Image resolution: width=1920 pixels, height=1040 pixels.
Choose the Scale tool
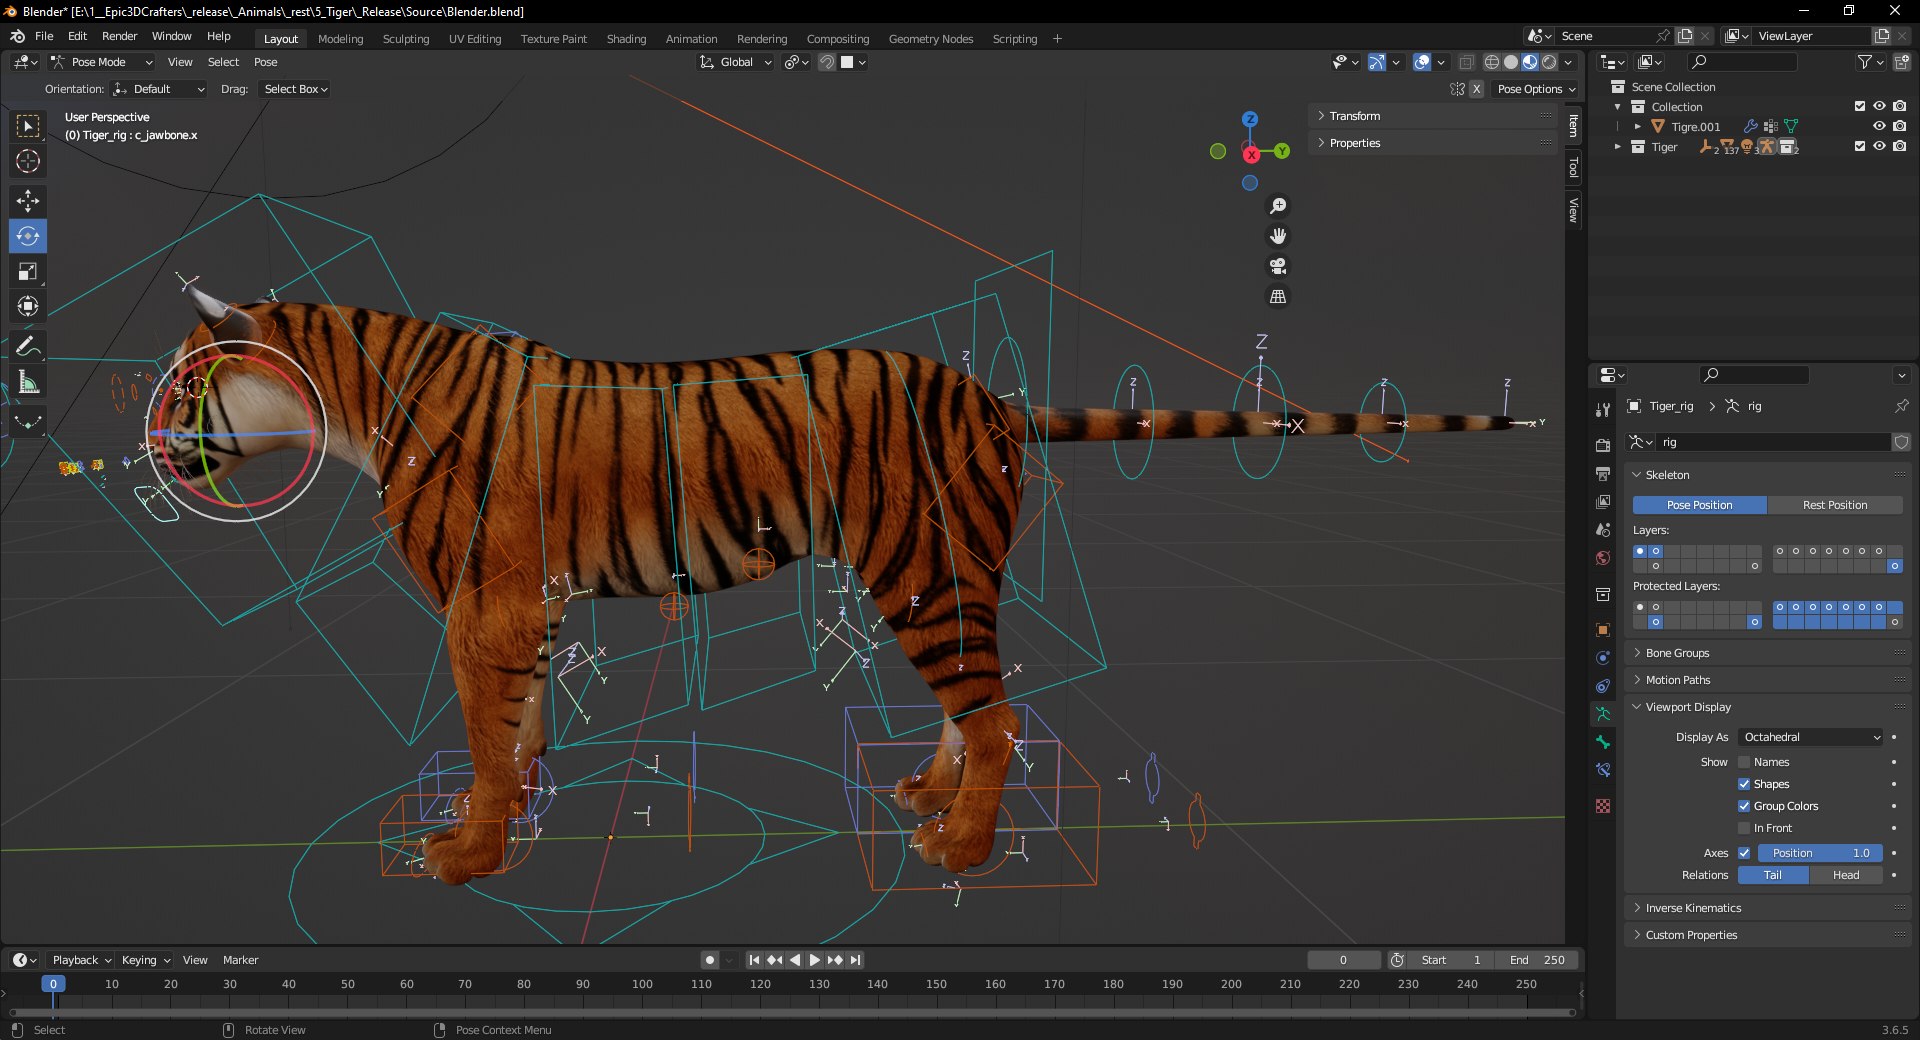(x=28, y=271)
